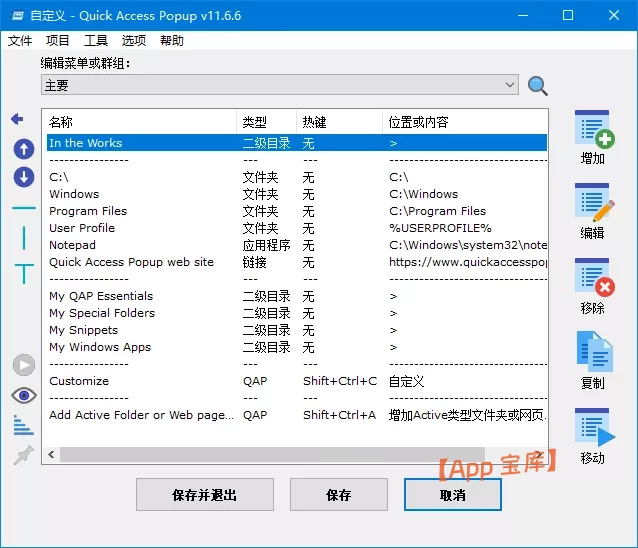Click scrollbar left arrow in list

(51, 454)
